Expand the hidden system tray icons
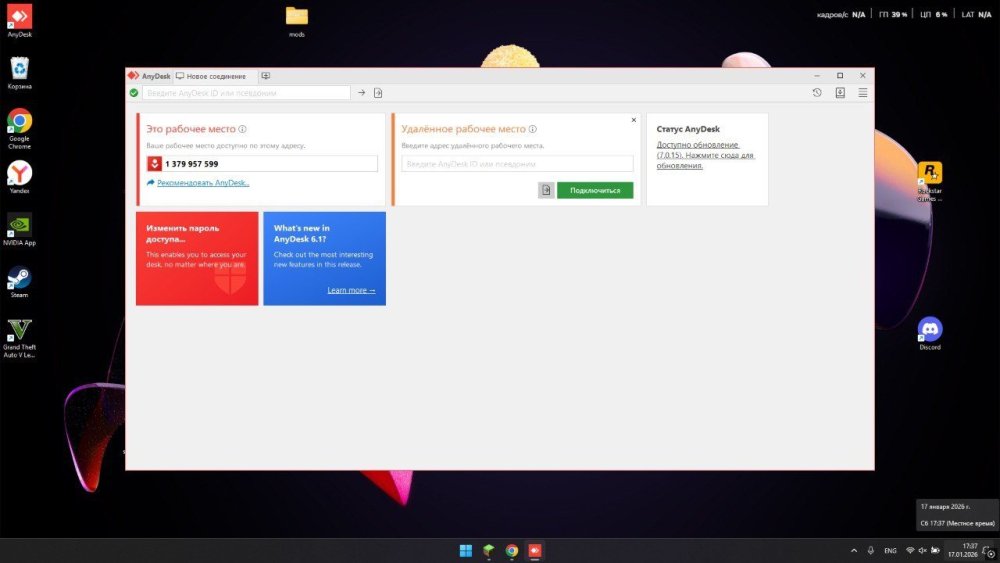This screenshot has height=563, width=1000. [x=854, y=550]
